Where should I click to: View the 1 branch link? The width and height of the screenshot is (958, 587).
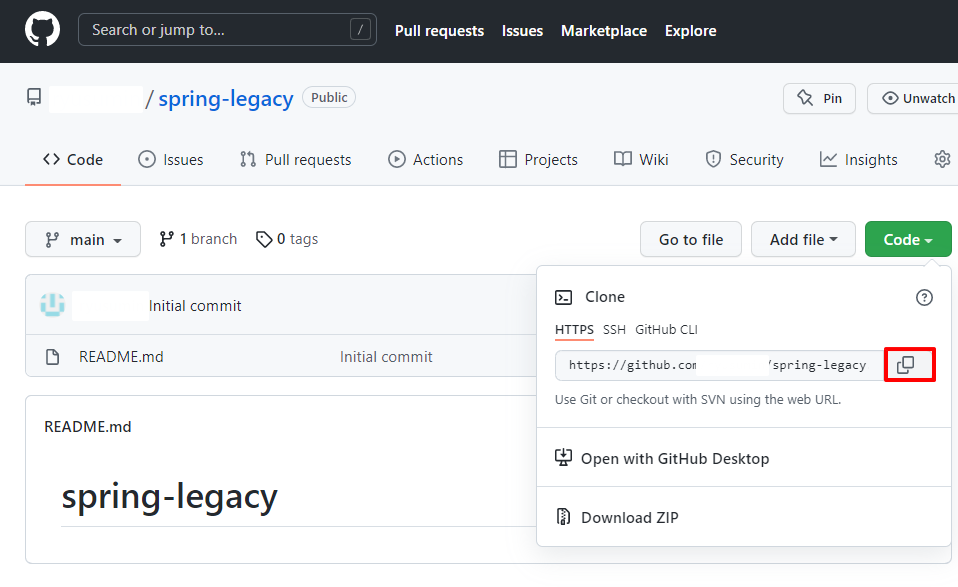(198, 239)
